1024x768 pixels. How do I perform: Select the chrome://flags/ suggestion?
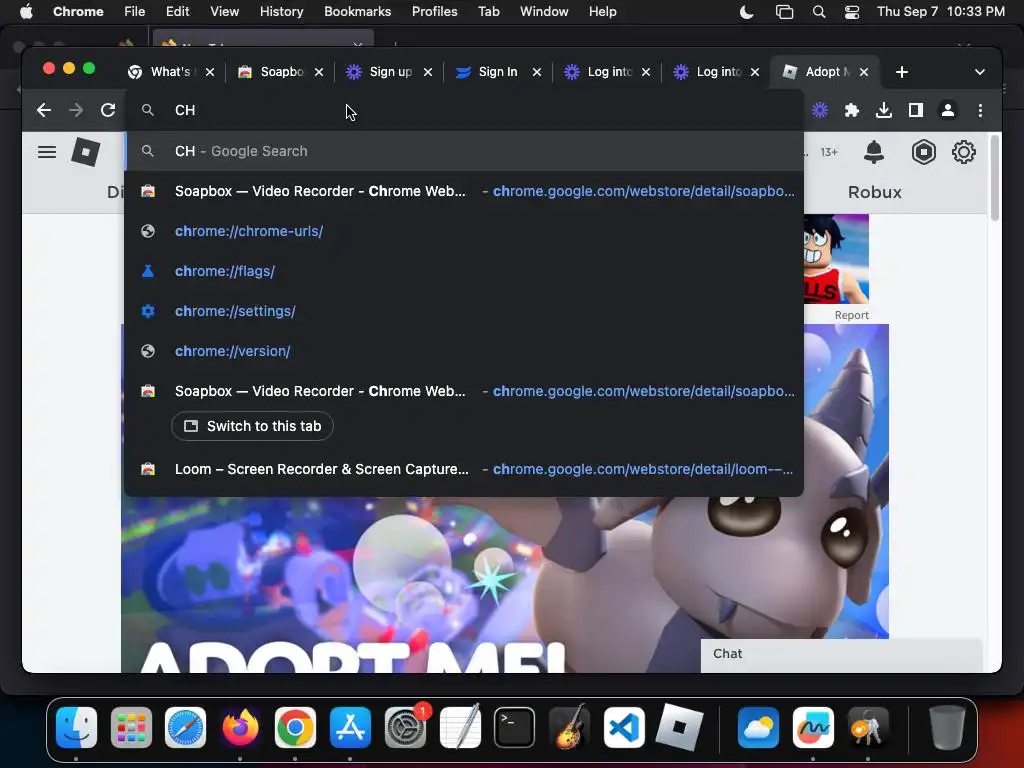tap(464, 271)
